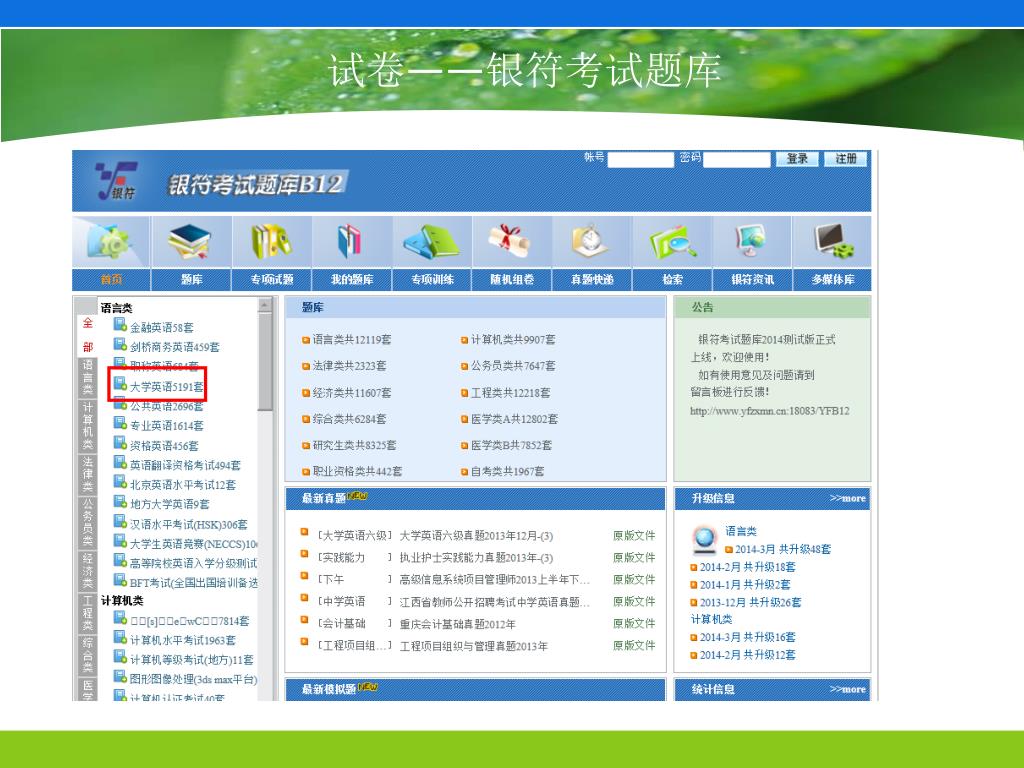The width and height of the screenshot is (1024, 768).
Task: Open the 法律类共2323套 link
Action: (x=349, y=366)
